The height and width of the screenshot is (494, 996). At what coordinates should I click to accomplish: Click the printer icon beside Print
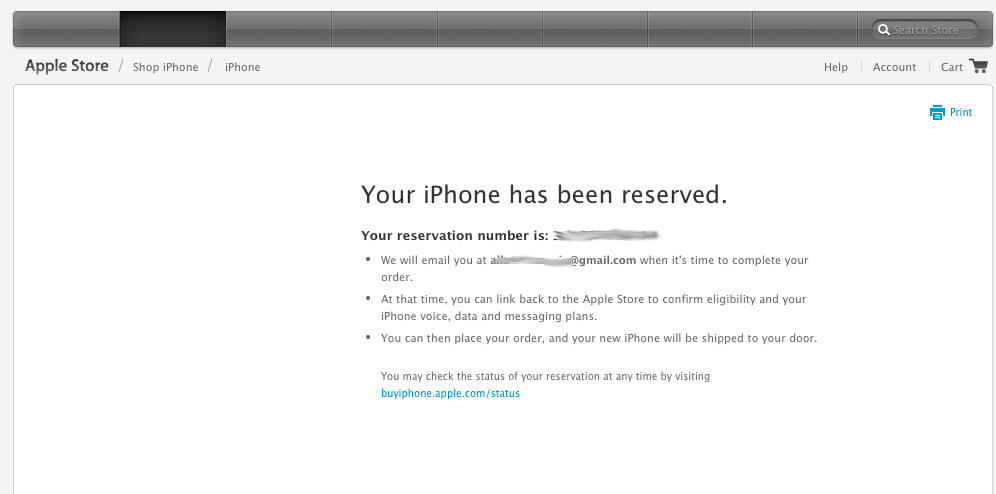click(x=937, y=112)
